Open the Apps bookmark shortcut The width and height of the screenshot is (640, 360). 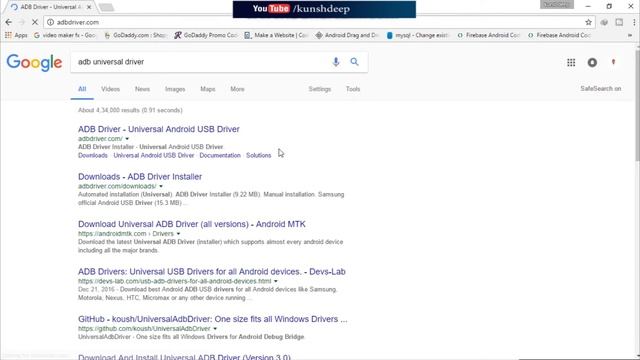tap(16, 36)
